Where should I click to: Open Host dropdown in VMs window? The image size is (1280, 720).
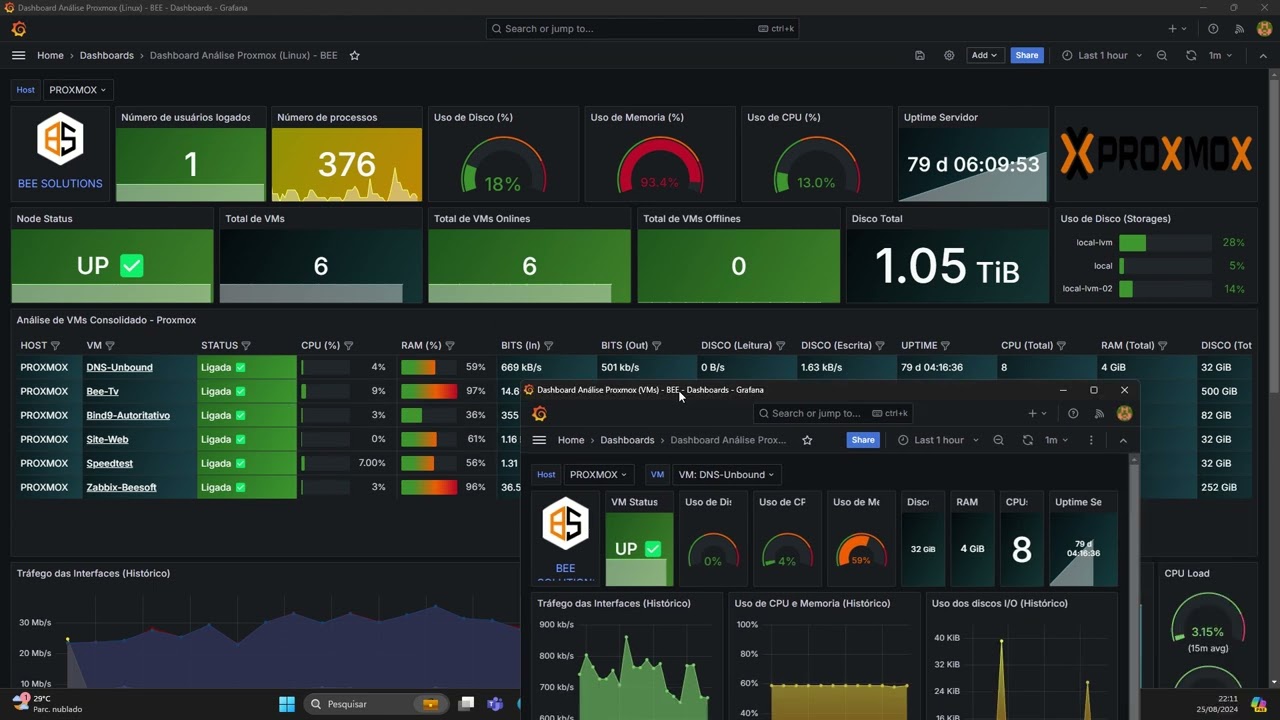pyautogui.click(x=598, y=475)
